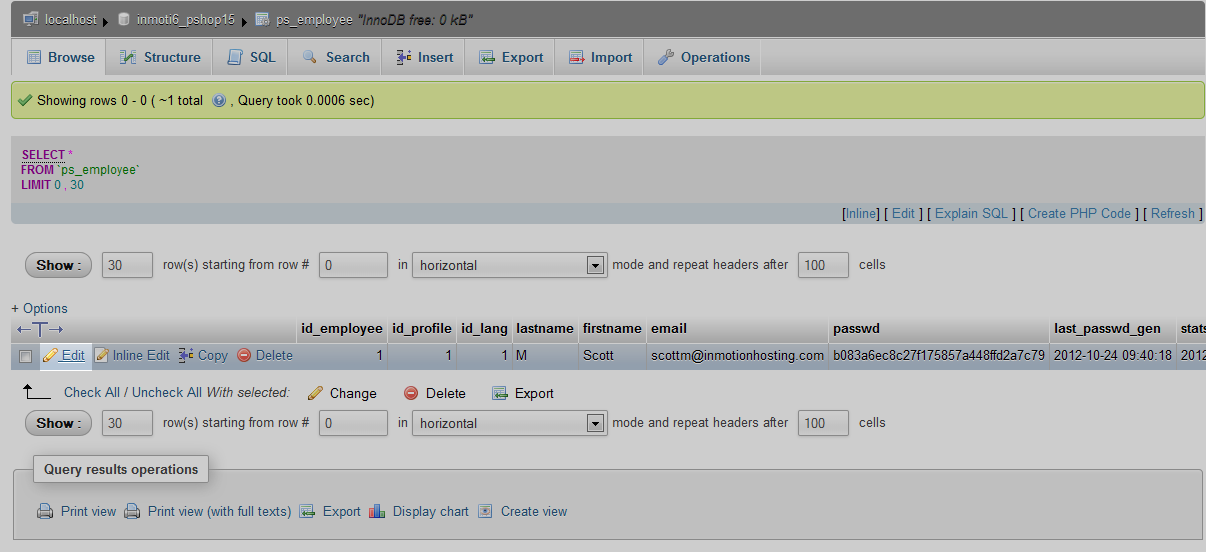Open the top horizontal mode dropdown
Viewport: 1206px width, 552px height.
(x=509, y=265)
